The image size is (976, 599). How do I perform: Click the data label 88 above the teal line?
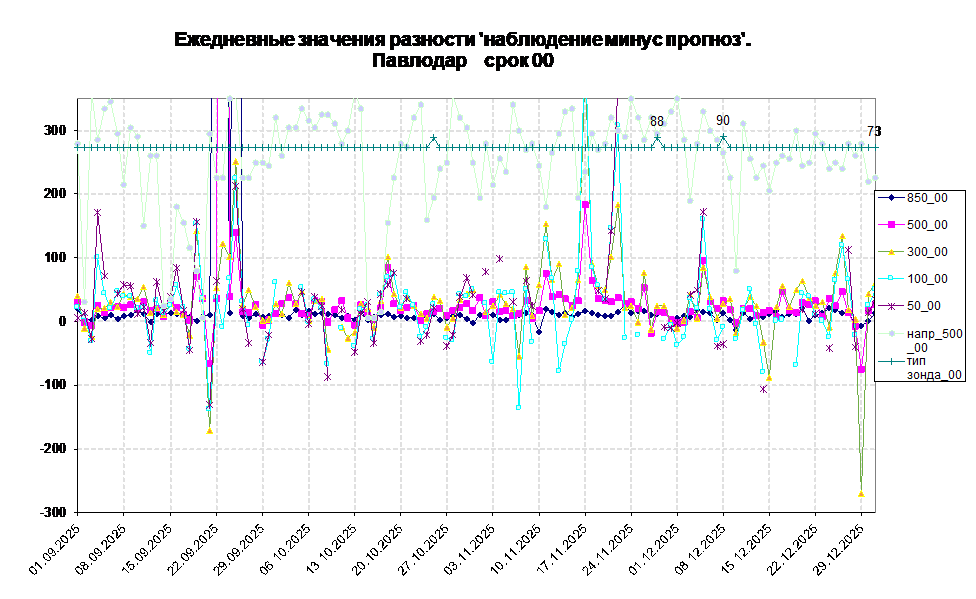(x=657, y=122)
